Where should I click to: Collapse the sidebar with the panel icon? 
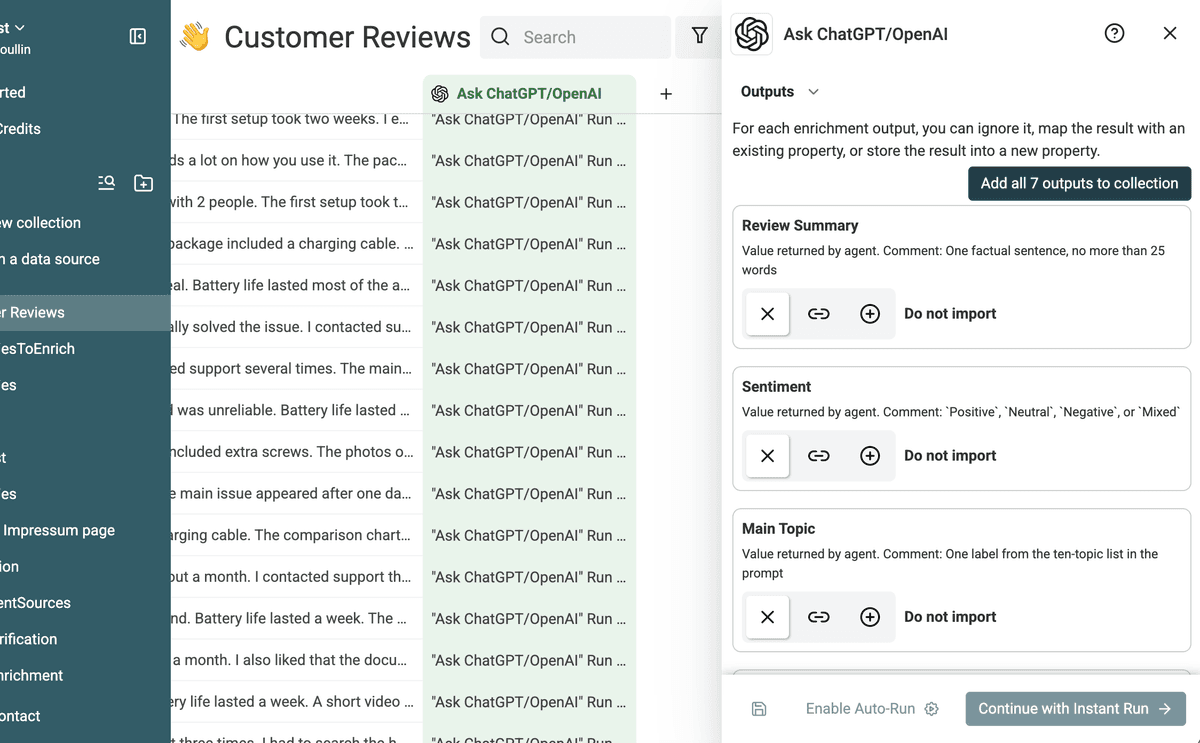point(138,37)
